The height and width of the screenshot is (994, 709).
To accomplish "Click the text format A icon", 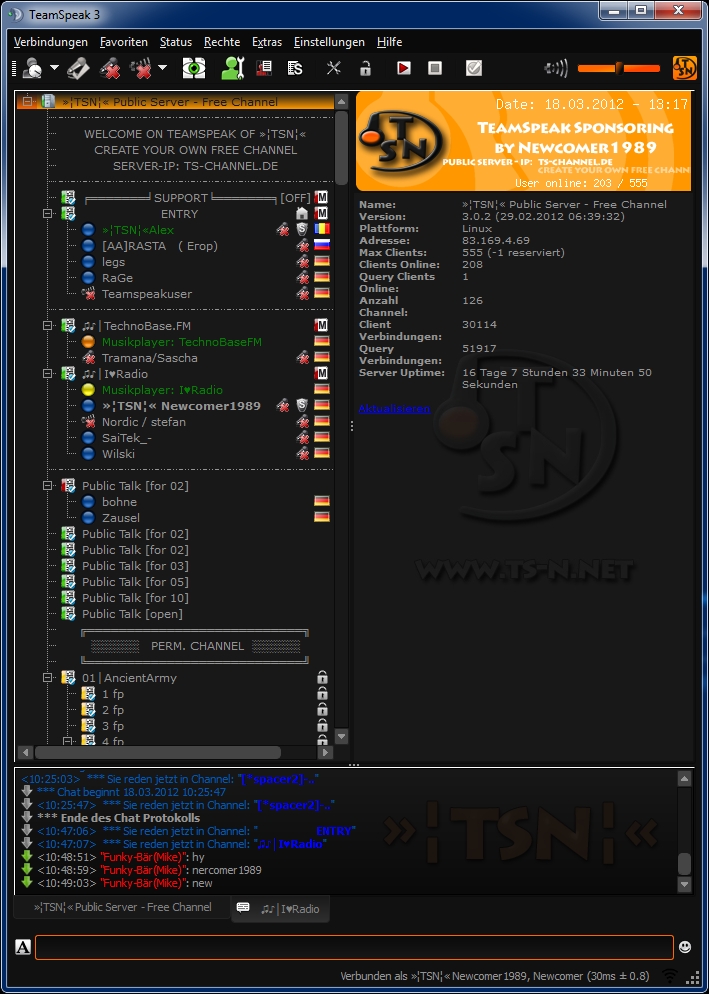I will coord(23,947).
